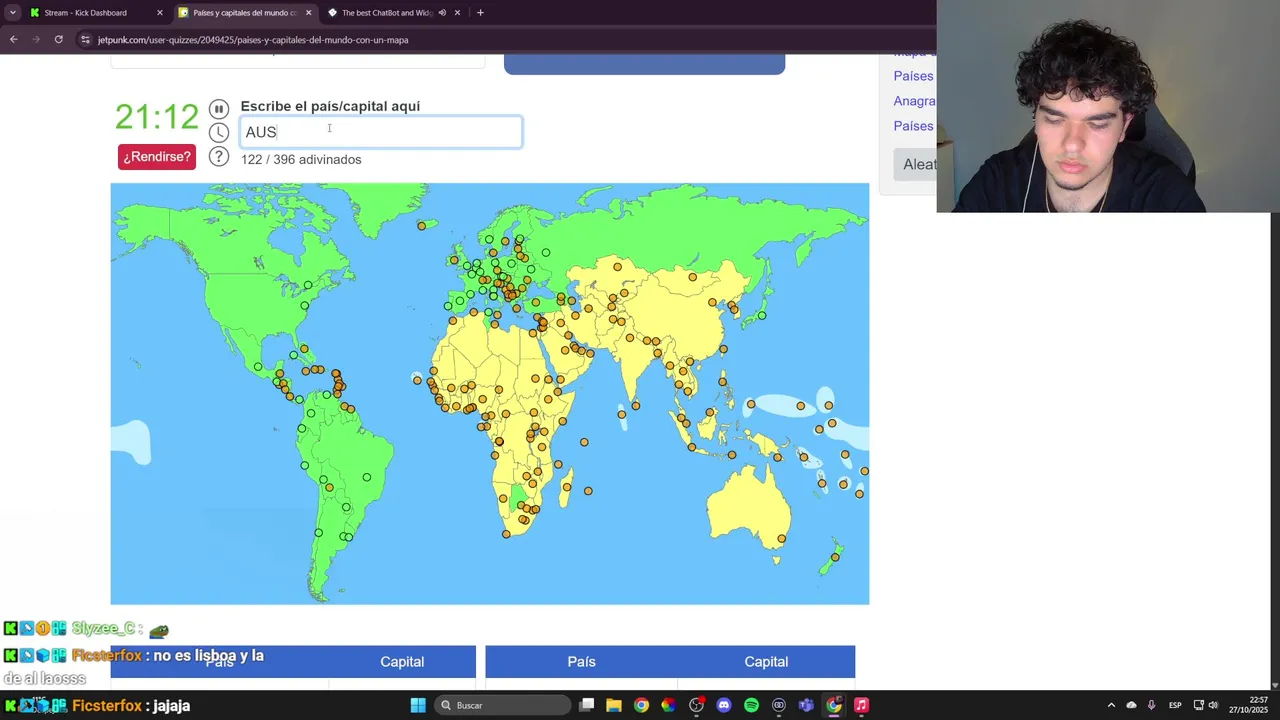The width and height of the screenshot is (1280, 720).
Task: Open the volume tray icon
Action: [x=1213, y=705]
